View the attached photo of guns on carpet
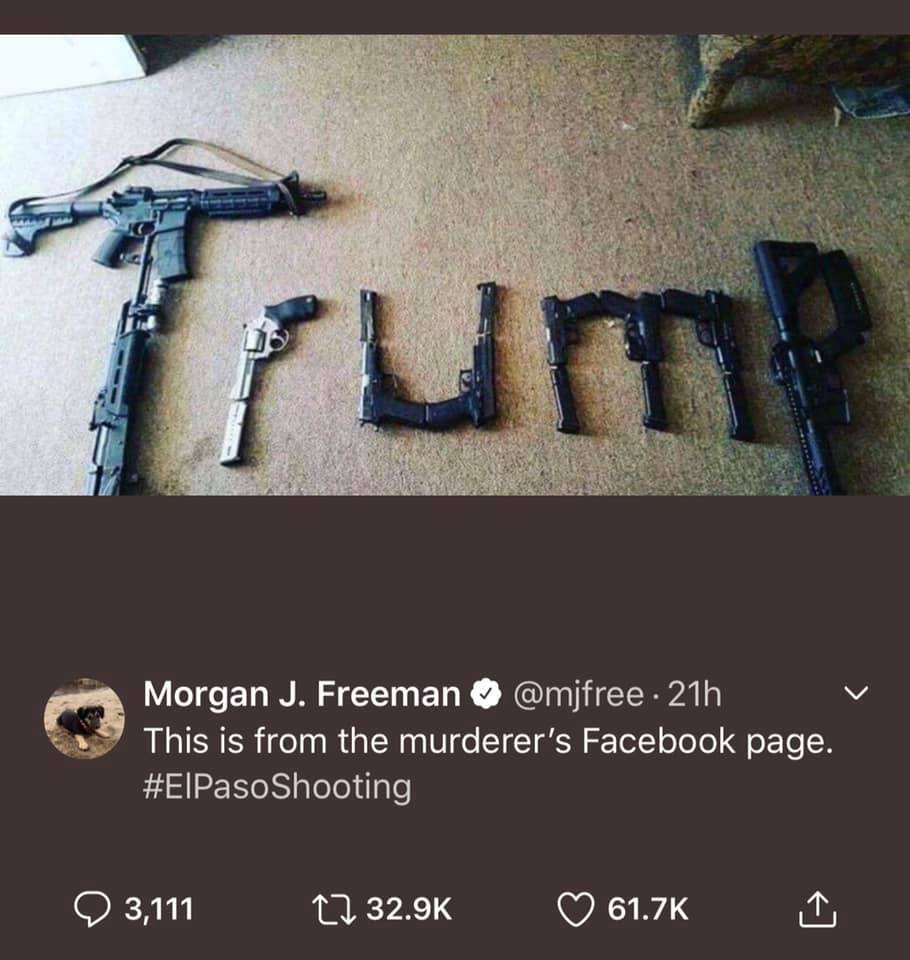 point(455,264)
